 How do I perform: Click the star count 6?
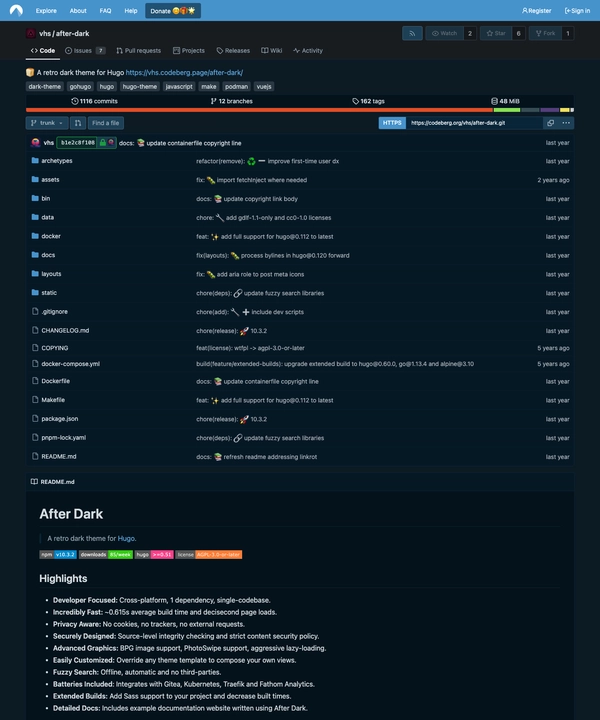(x=518, y=33)
